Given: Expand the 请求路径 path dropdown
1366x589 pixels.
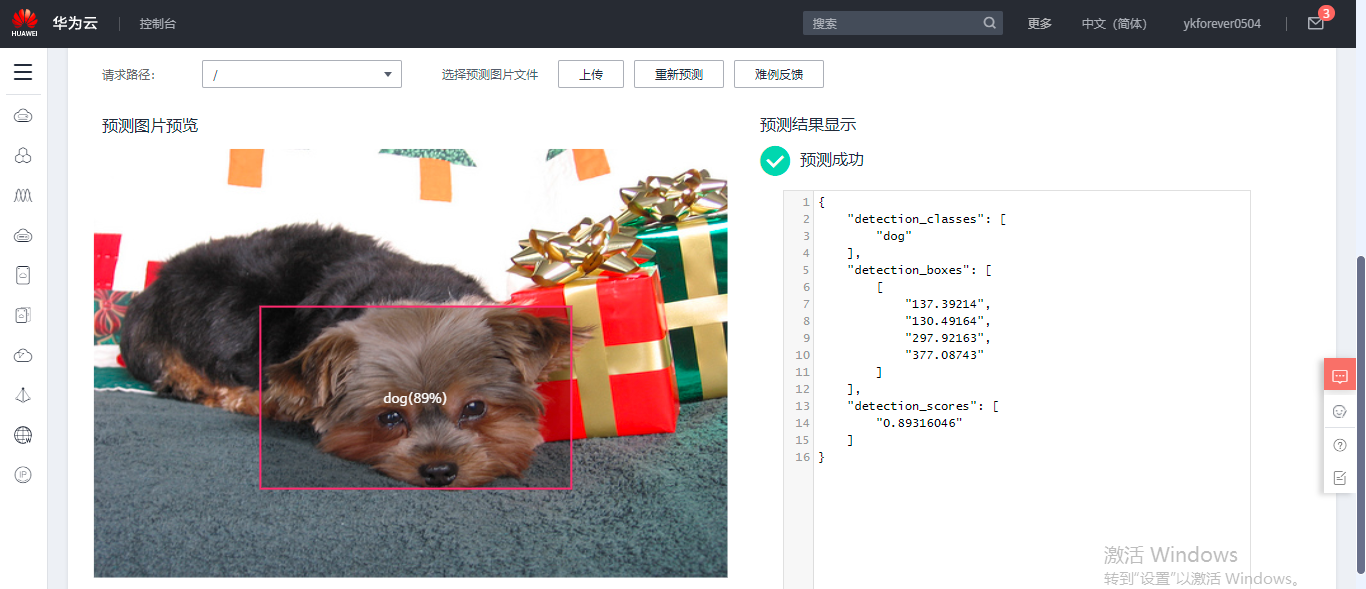Looking at the screenshot, I should pyautogui.click(x=388, y=73).
